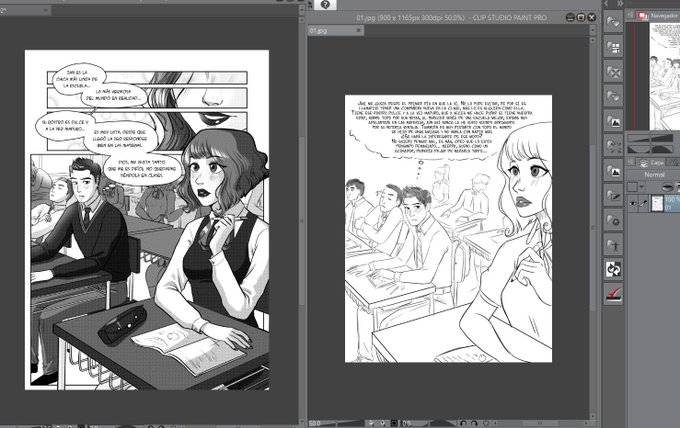The image size is (680, 428).
Task: Click the fit-to-screen icon in 01.jpg status bar
Action: 394,423
